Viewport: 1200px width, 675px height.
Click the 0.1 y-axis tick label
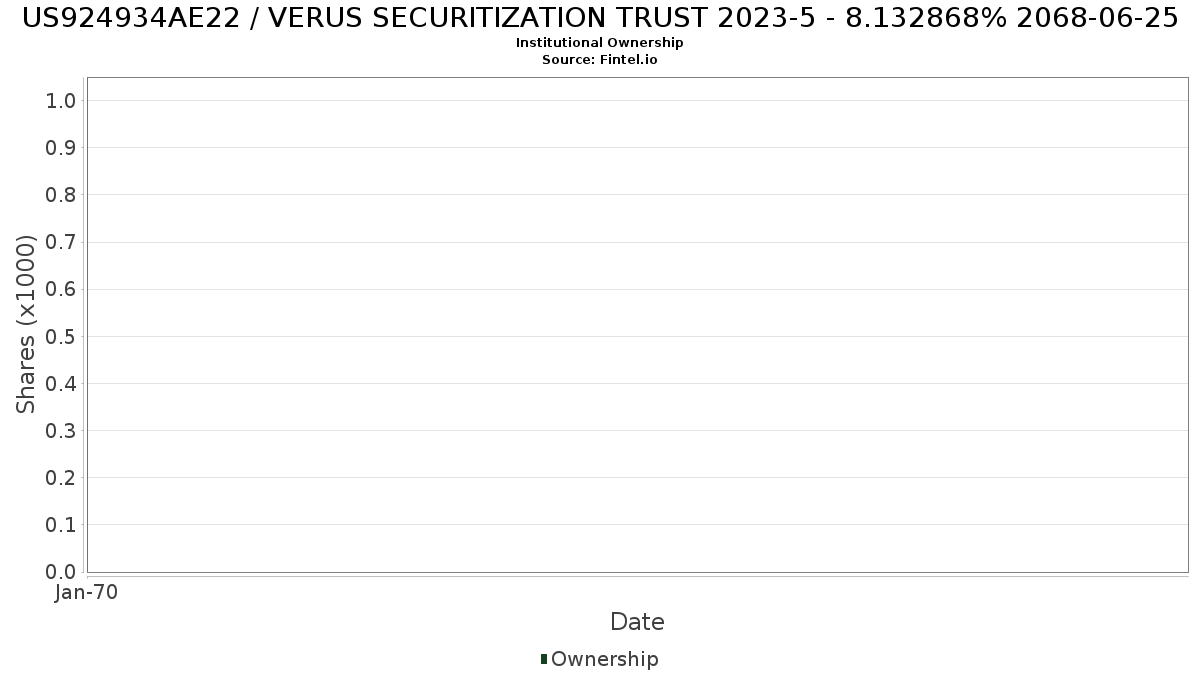pos(60,525)
